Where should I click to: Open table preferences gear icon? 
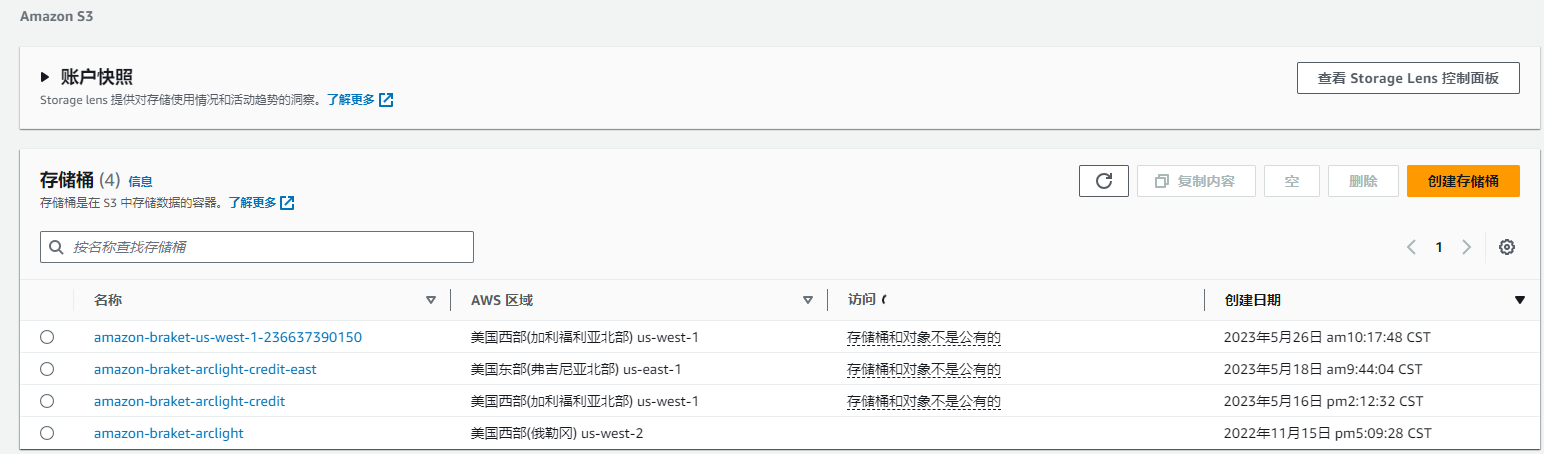(x=1507, y=247)
